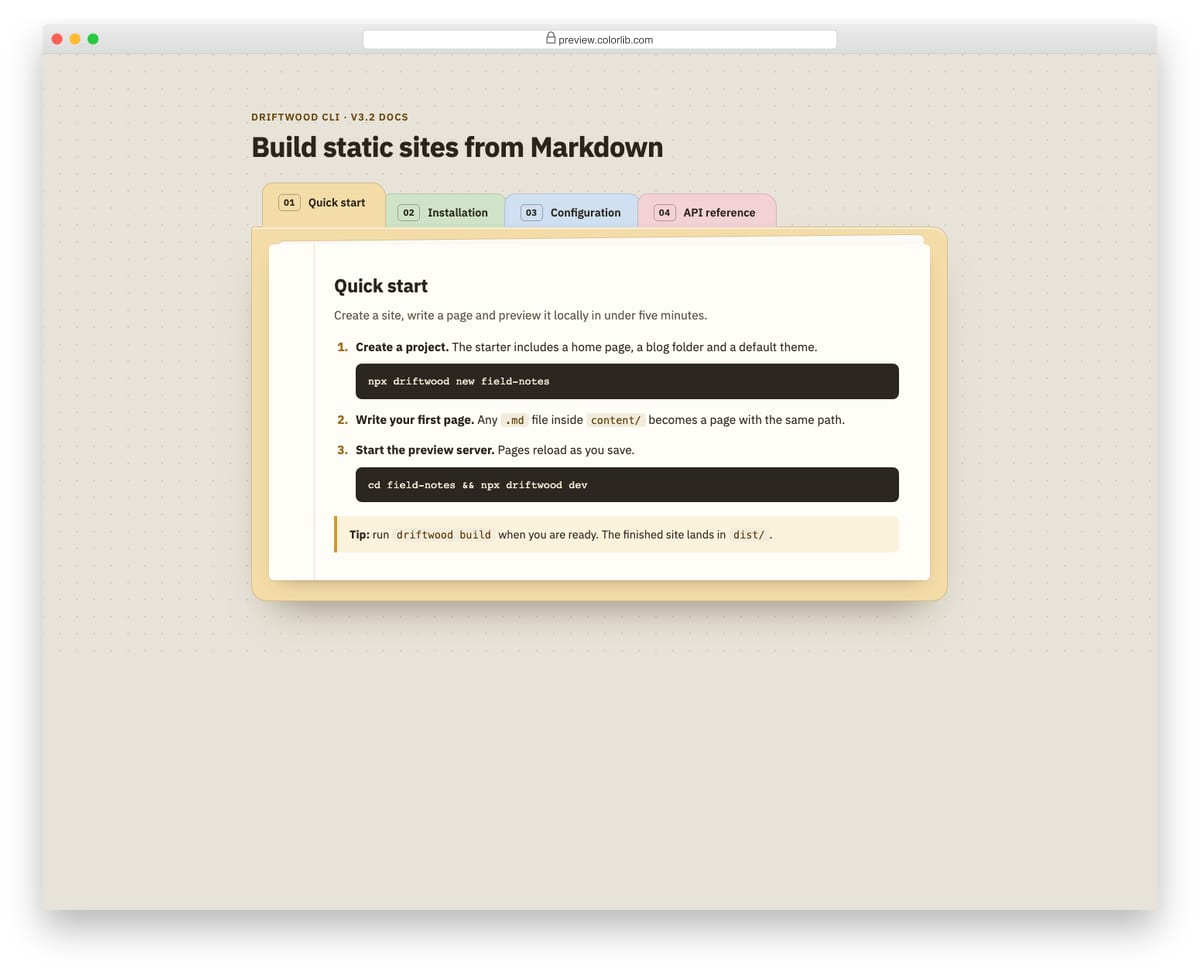
Task: Click the code block 'npx driftwood new field-notes'
Action: tap(627, 381)
